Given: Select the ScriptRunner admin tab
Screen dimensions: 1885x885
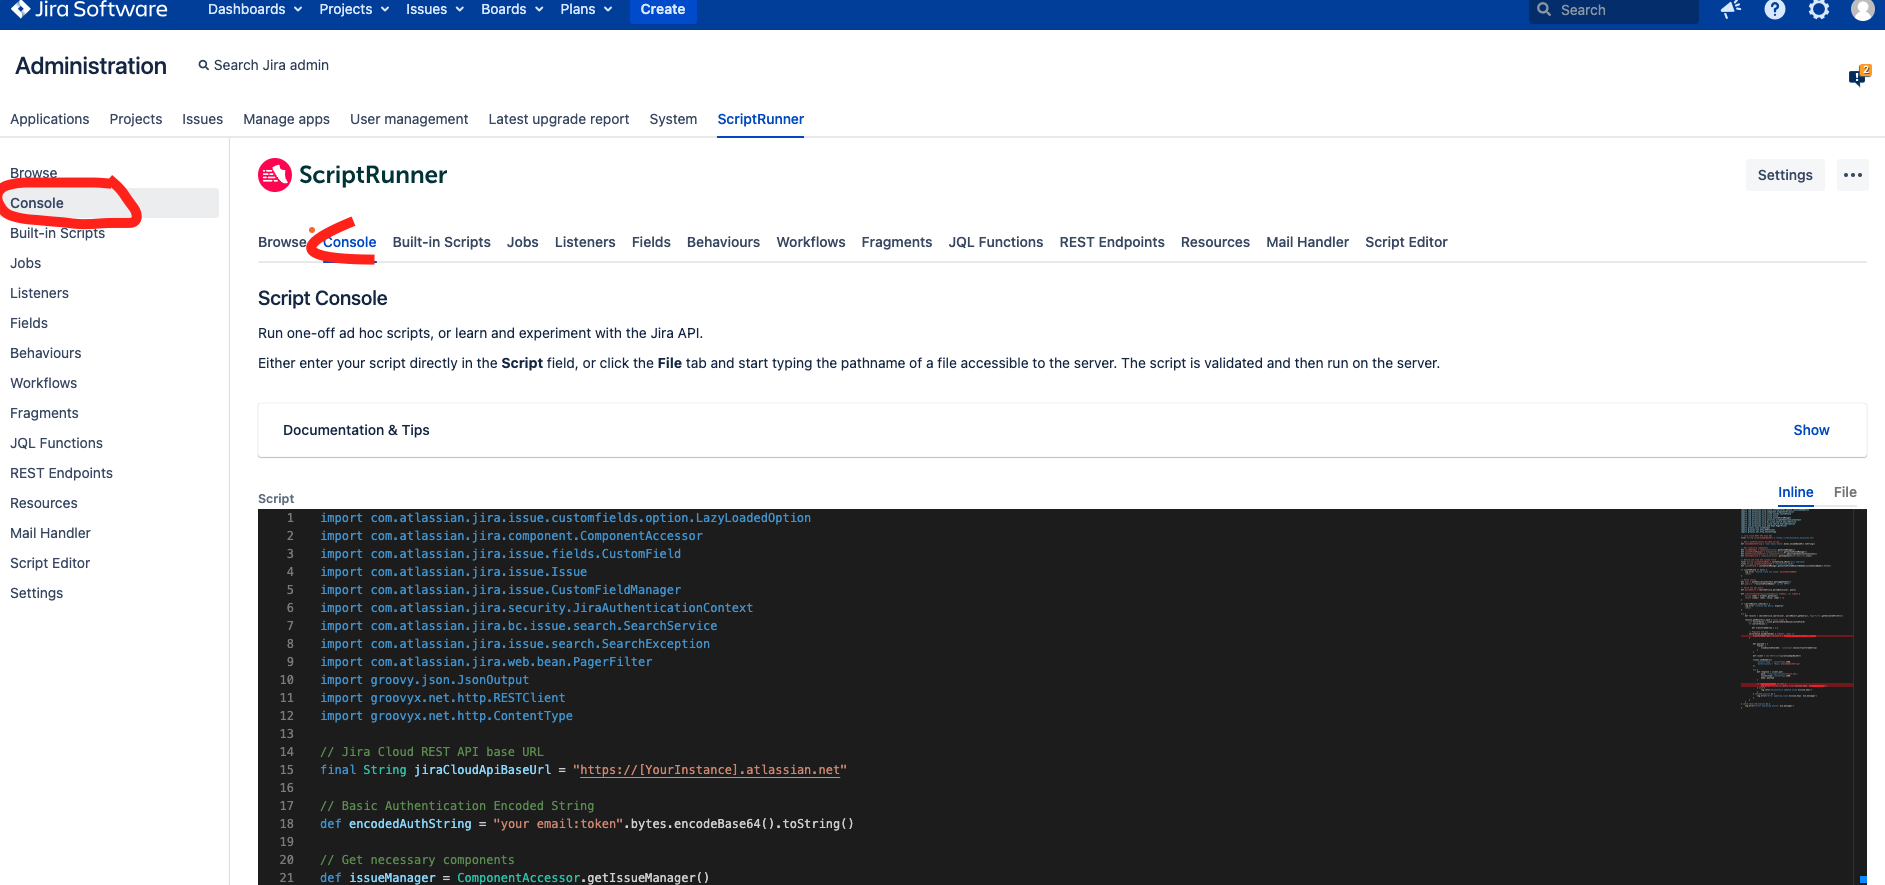Looking at the screenshot, I should [761, 119].
